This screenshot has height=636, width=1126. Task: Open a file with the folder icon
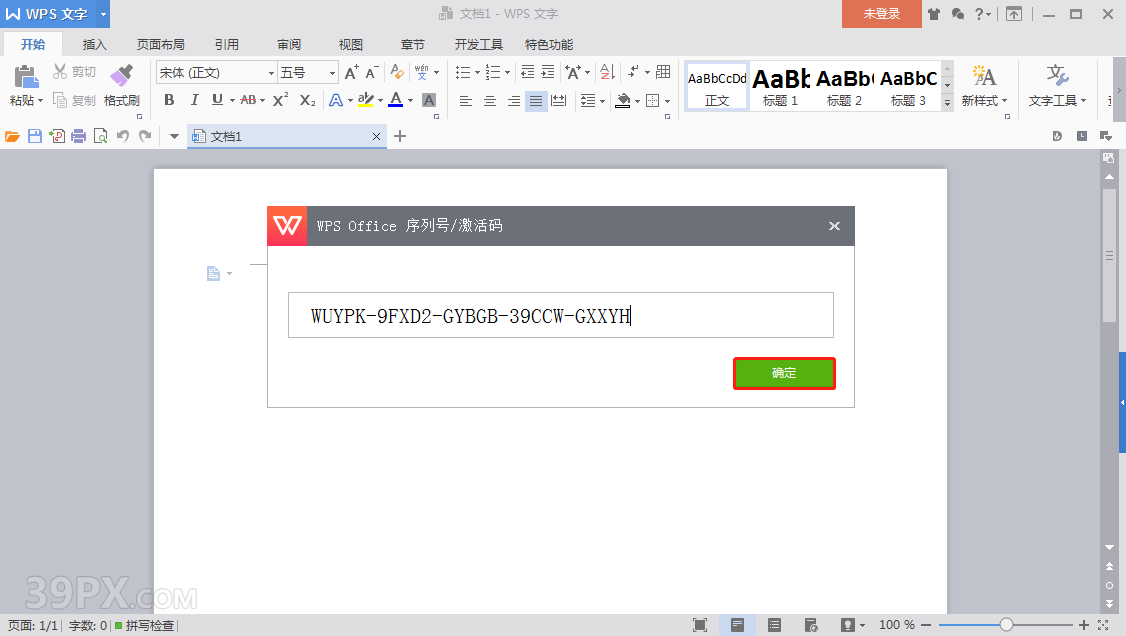point(12,136)
